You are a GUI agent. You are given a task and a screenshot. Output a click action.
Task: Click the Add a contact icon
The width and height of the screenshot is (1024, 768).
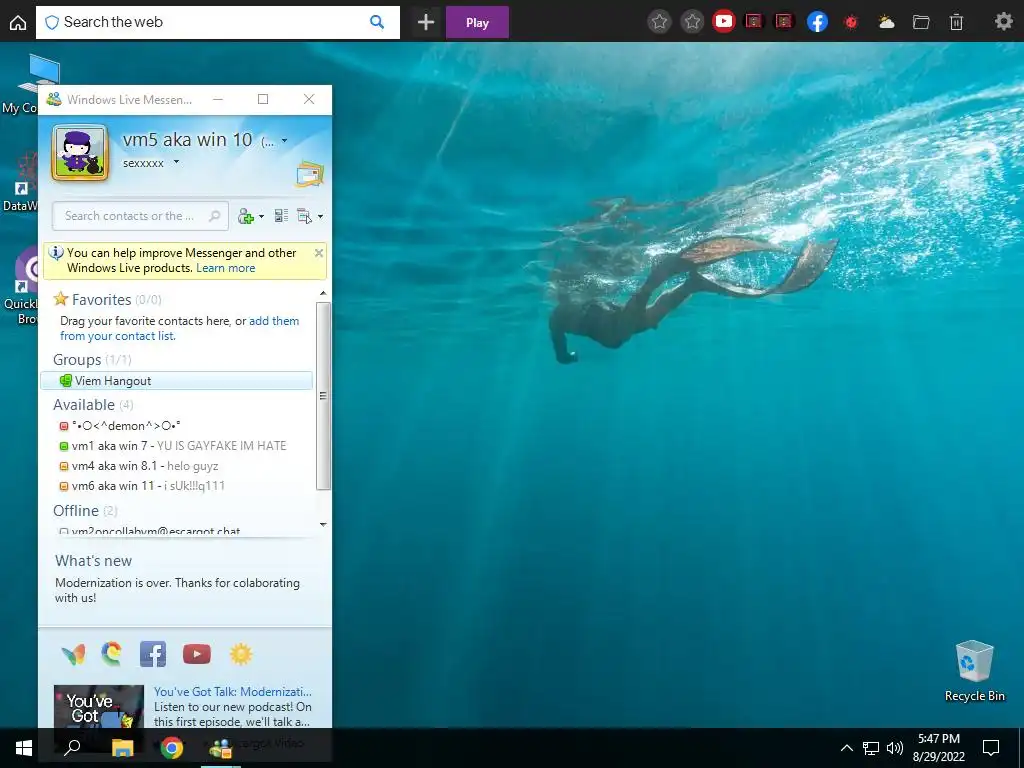click(x=246, y=216)
